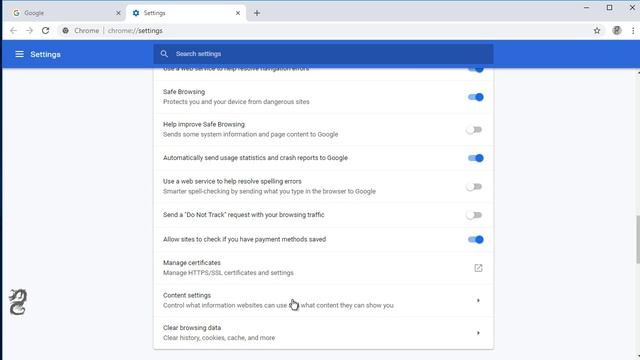Enable spelling errors web service toggle

474,187
